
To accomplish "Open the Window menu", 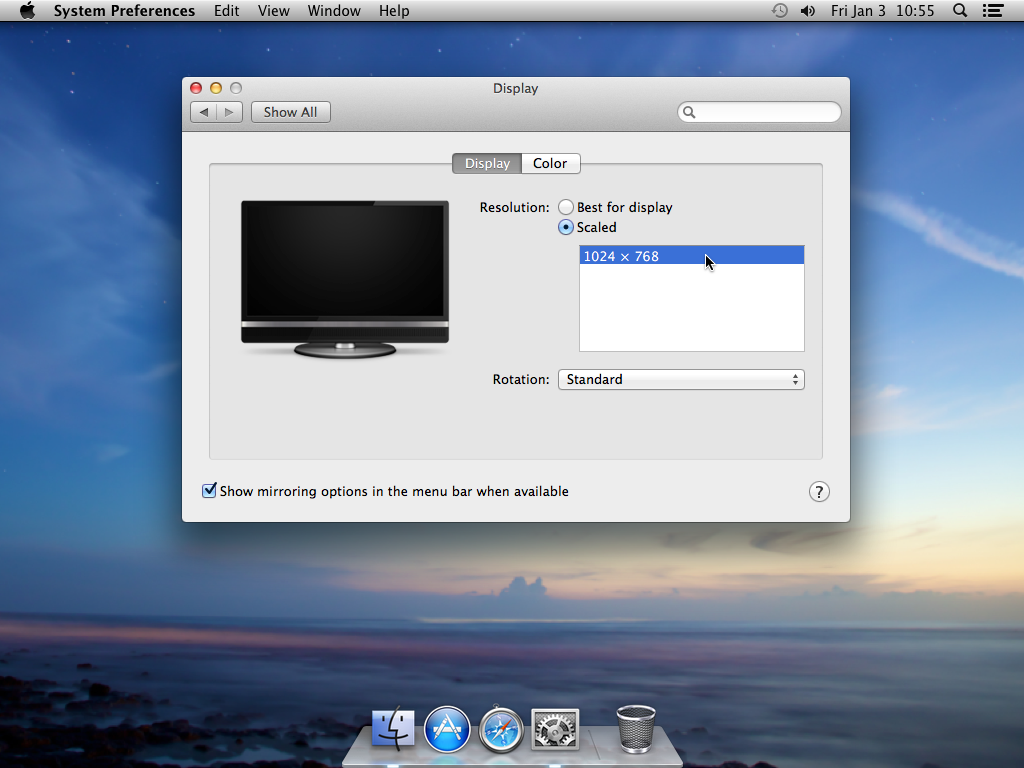I will pos(334,10).
